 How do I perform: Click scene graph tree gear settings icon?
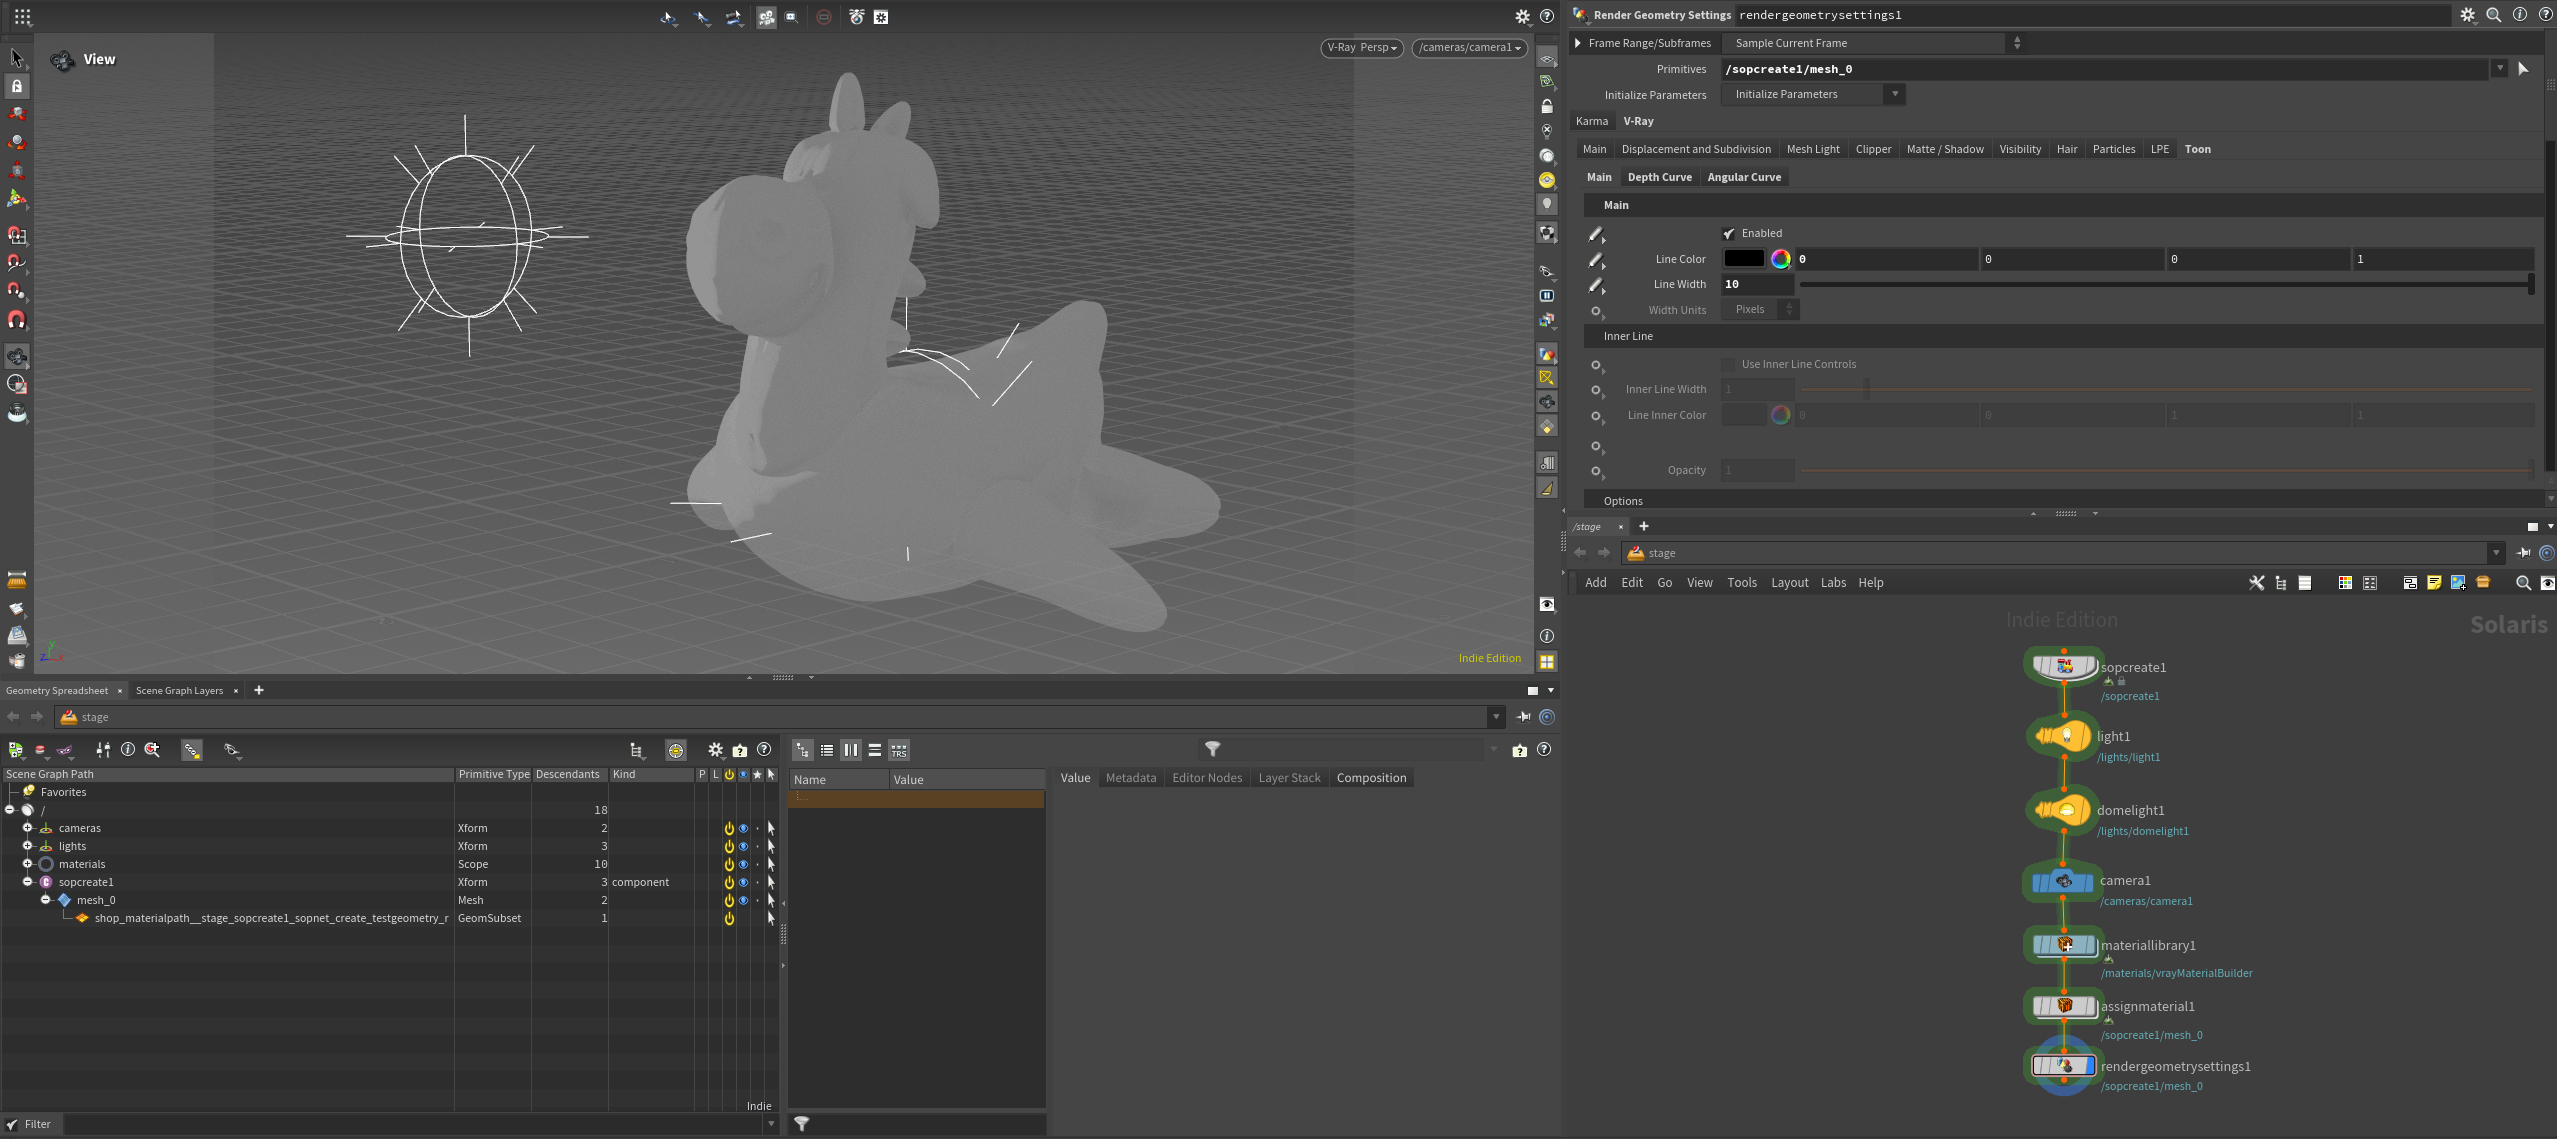716,750
